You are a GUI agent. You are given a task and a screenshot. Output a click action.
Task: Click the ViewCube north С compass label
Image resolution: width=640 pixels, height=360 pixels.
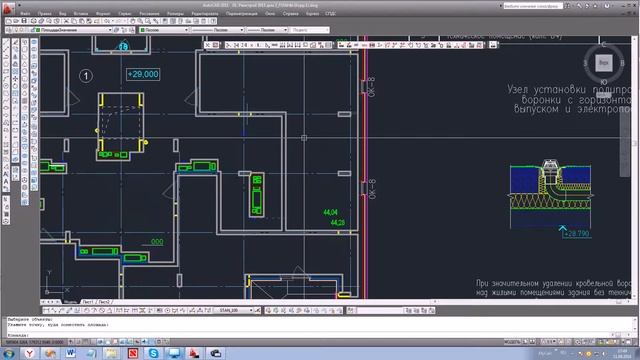pyautogui.click(x=604, y=44)
